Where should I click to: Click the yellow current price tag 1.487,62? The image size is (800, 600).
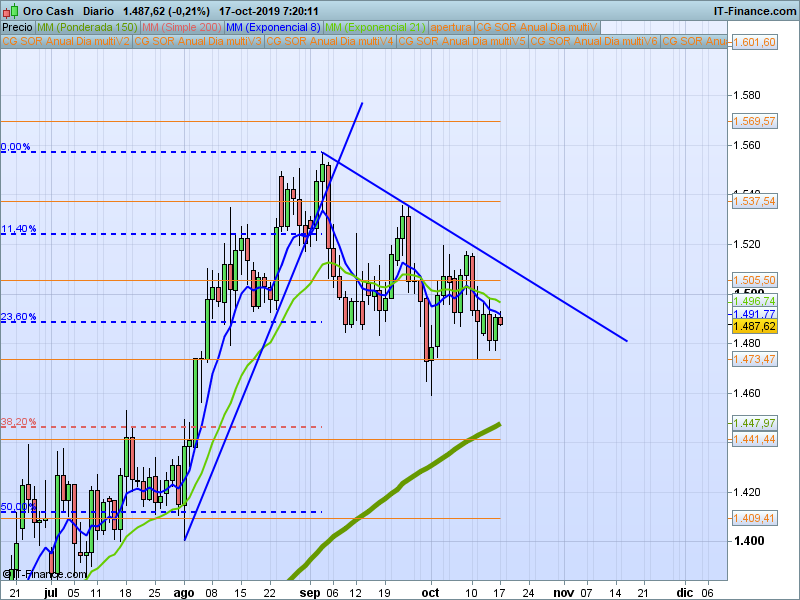tap(754, 327)
